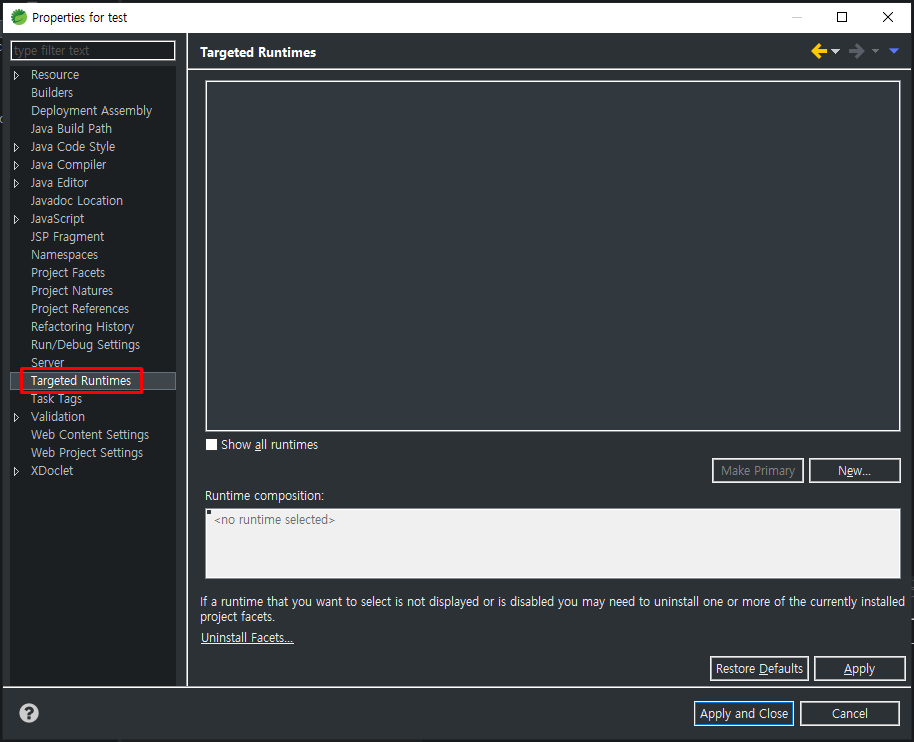Select Java Compiler label

pos(68,165)
